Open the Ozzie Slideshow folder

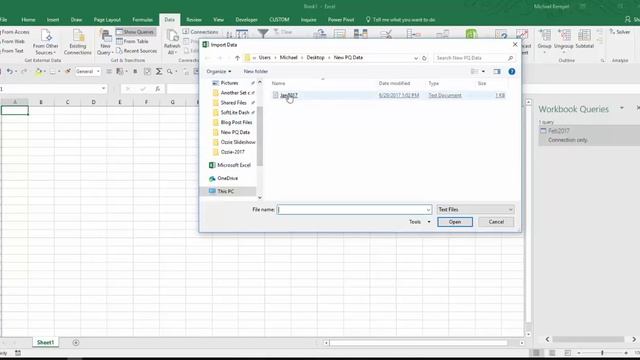(x=238, y=142)
